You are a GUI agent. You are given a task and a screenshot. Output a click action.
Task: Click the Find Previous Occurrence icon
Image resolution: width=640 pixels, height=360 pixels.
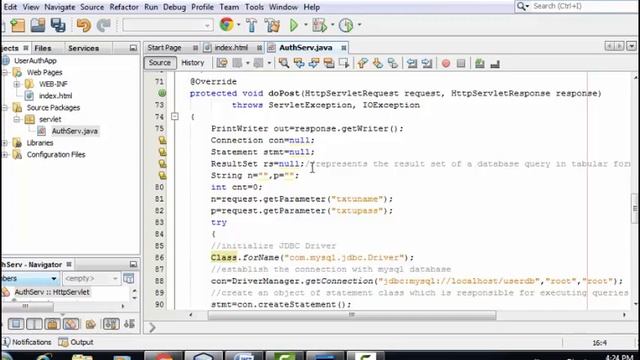click(299, 63)
